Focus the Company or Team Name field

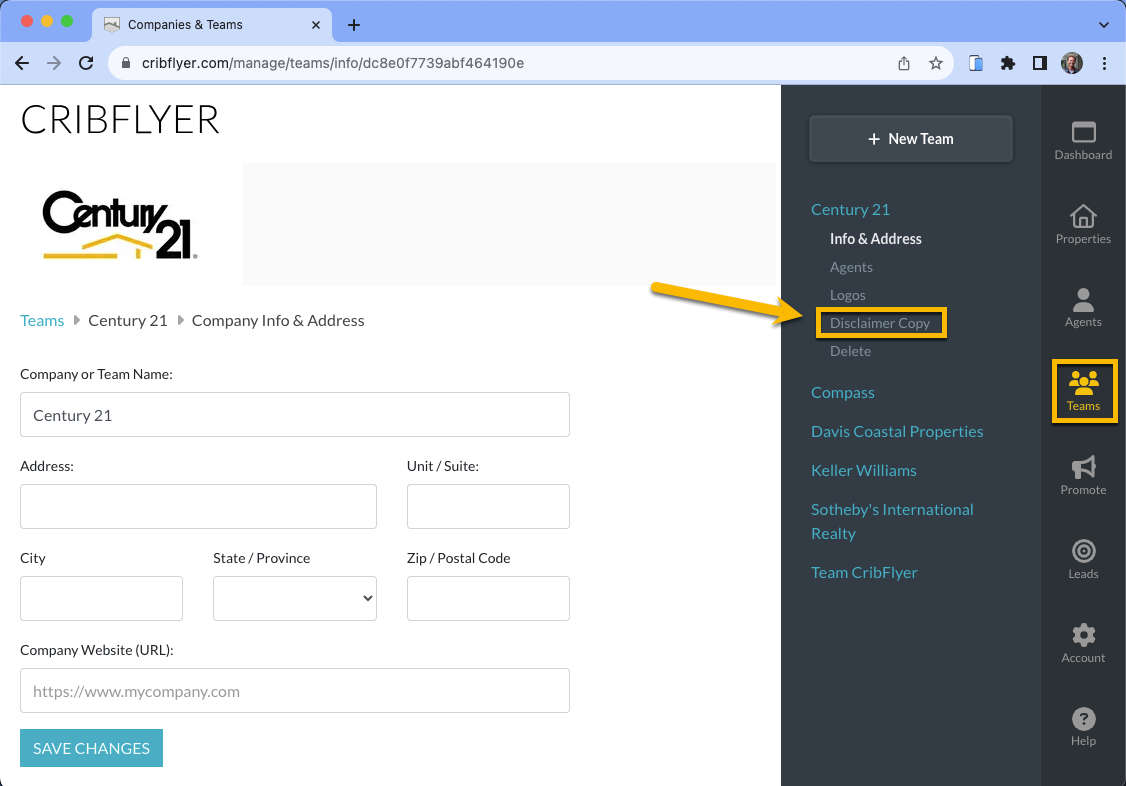tap(294, 414)
